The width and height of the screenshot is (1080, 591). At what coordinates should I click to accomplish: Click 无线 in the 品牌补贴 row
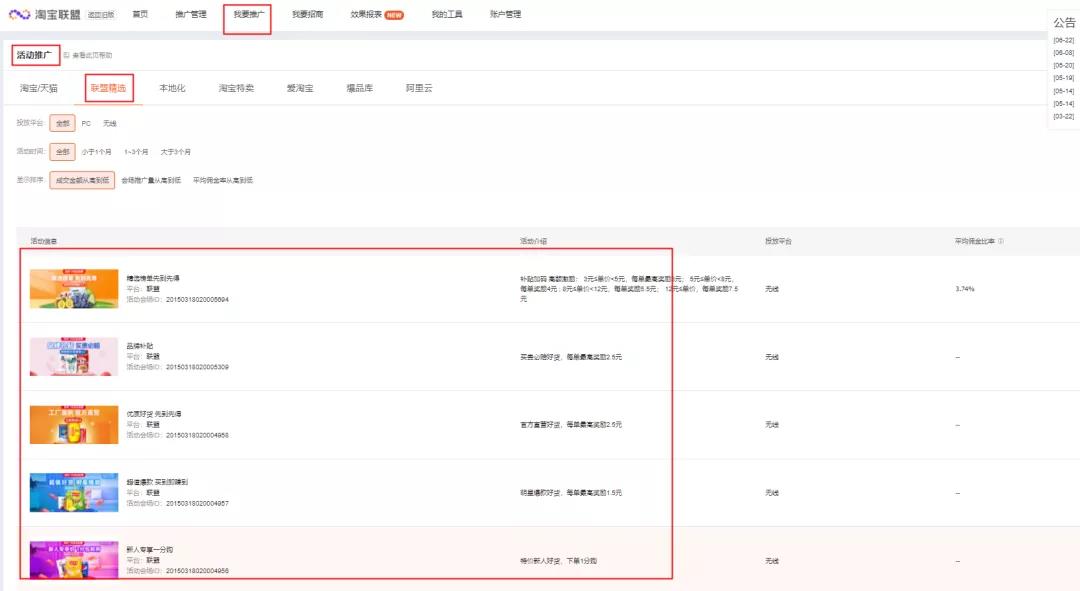(771, 357)
